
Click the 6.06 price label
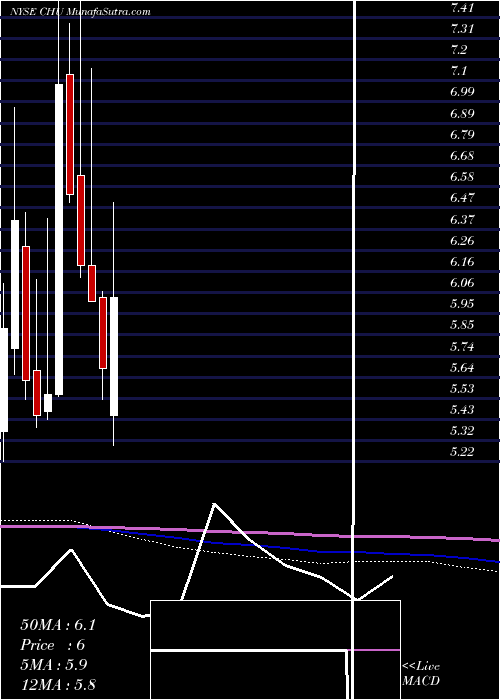pyautogui.click(x=462, y=283)
